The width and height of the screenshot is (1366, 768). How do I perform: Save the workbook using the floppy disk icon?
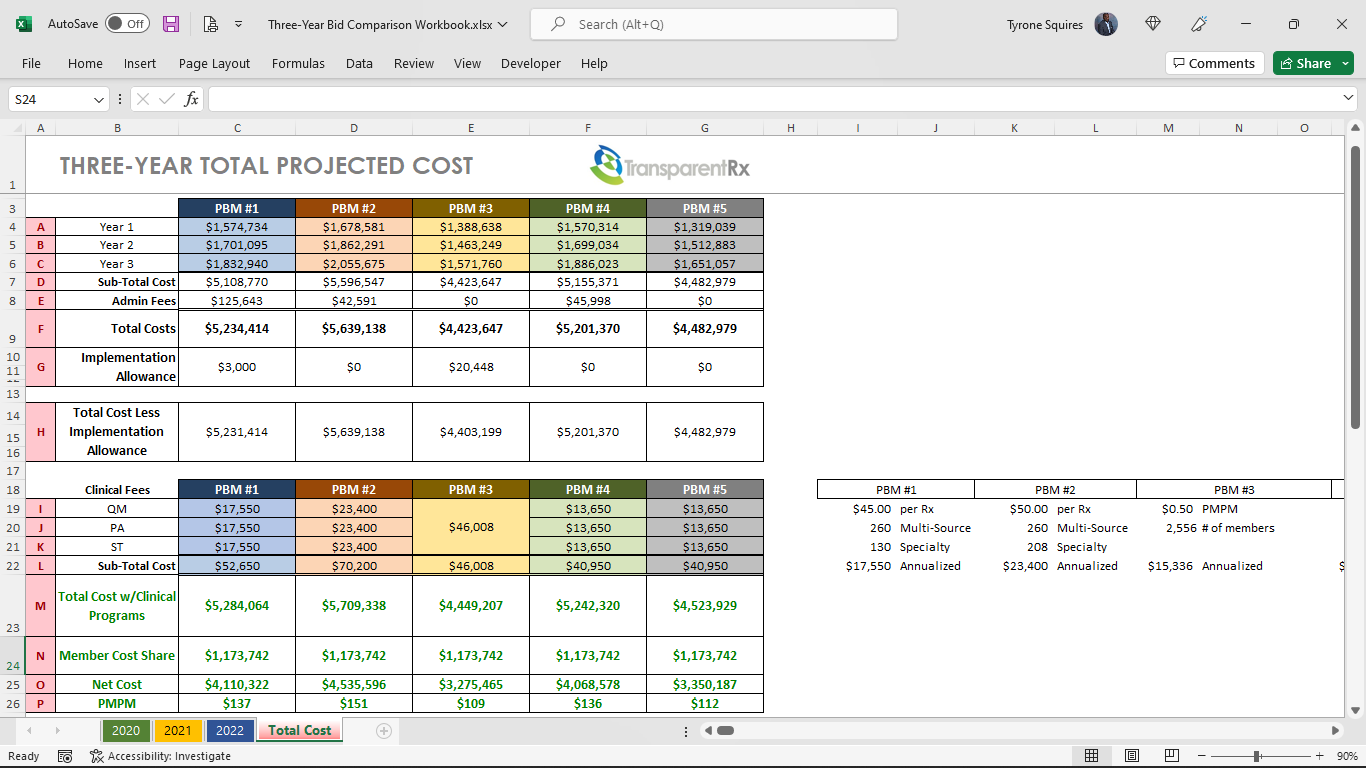pyautogui.click(x=170, y=24)
